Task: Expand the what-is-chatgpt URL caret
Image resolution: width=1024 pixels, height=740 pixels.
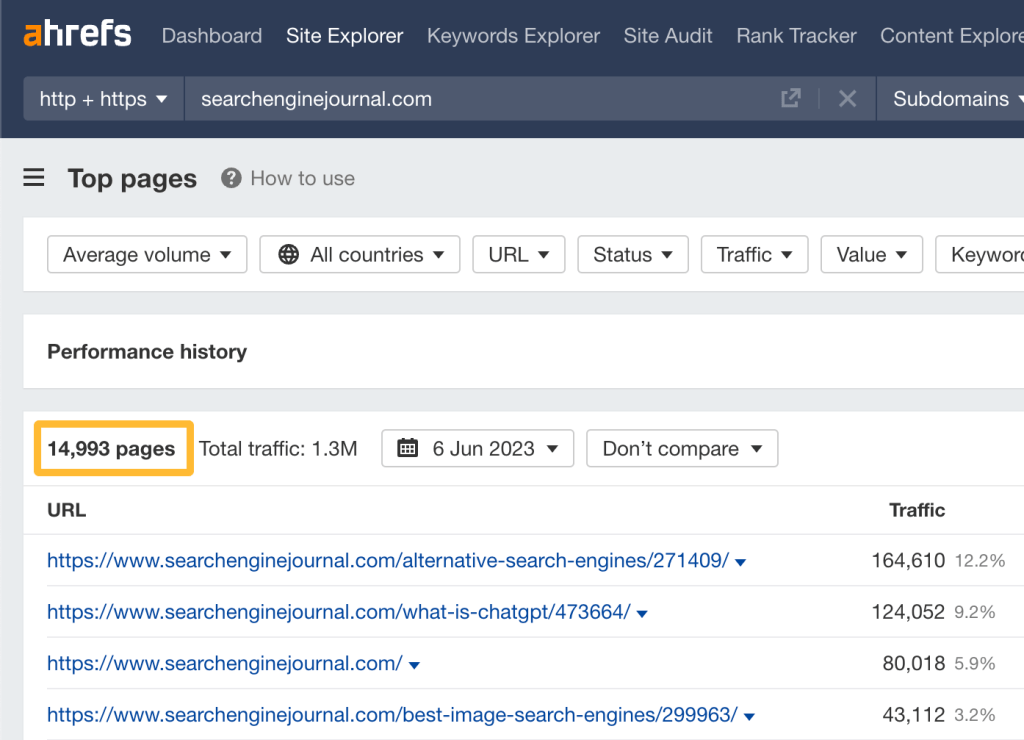Action: pos(642,613)
